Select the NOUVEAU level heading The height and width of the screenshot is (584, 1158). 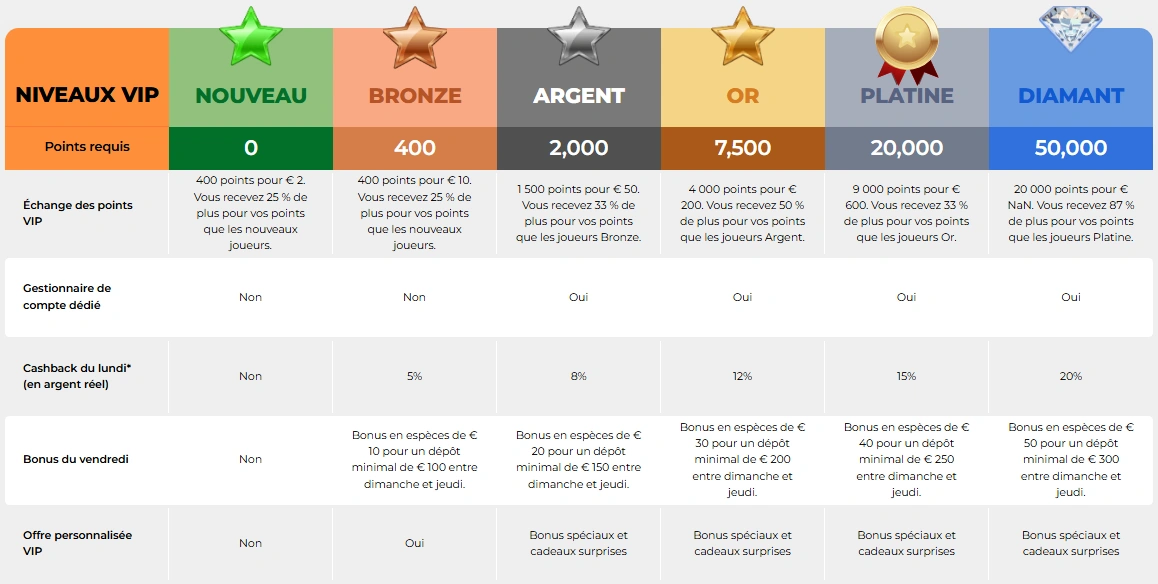point(251,96)
